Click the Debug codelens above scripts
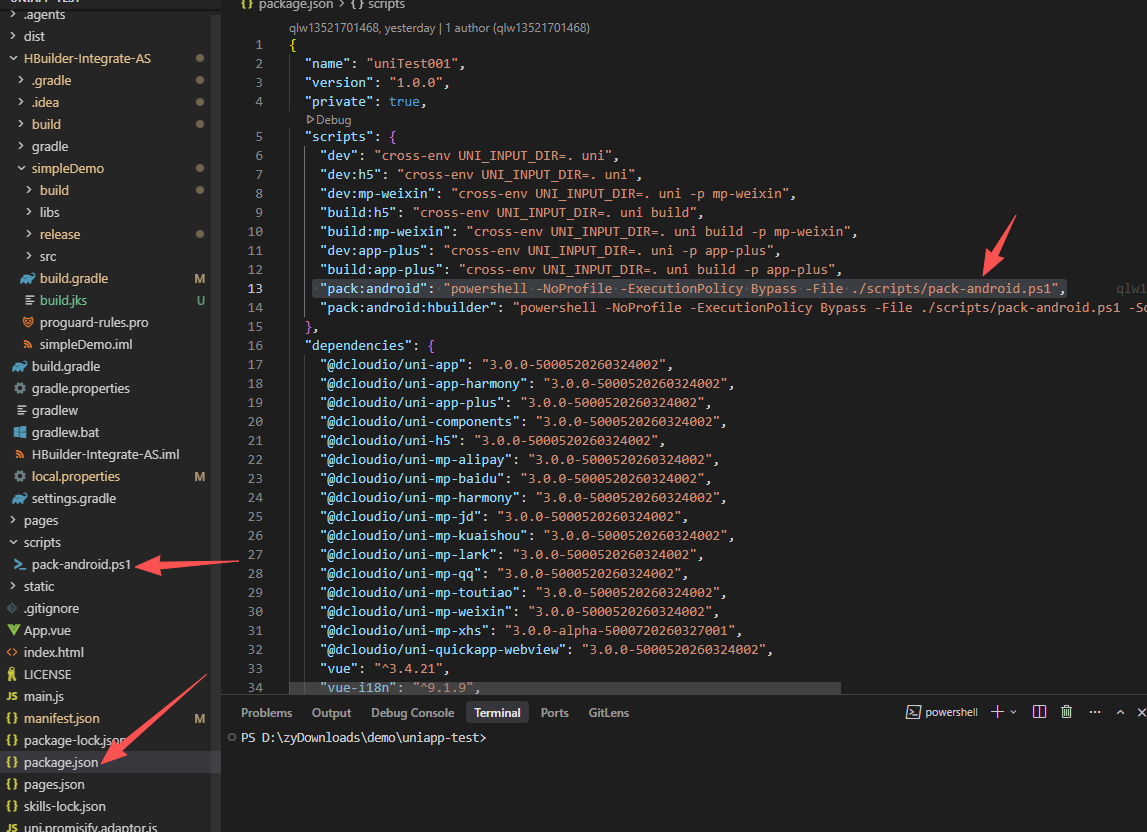The height and width of the screenshot is (832, 1147). click(328, 119)
